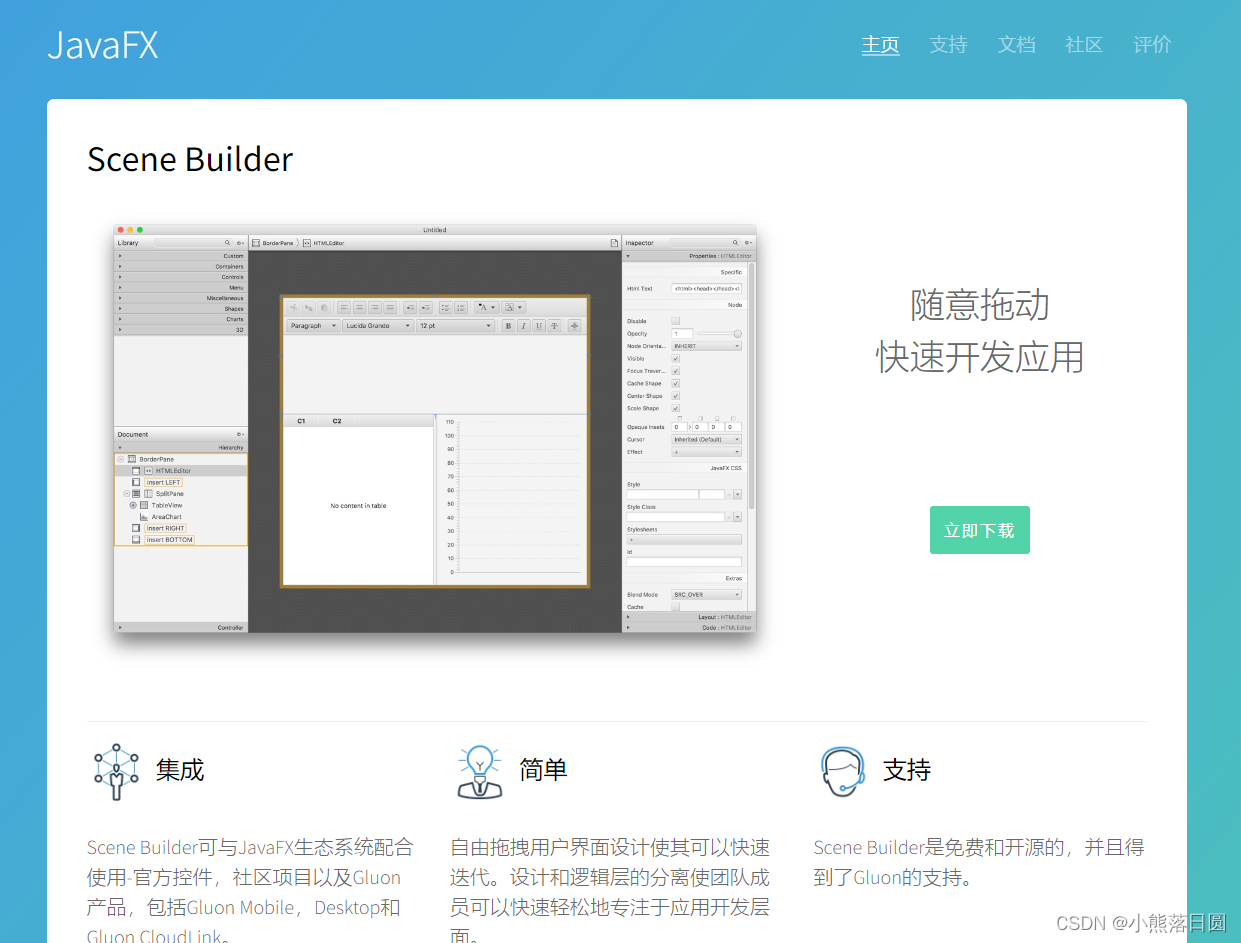Click the Bold icon in the HTMLEditor toolbar

509,327
